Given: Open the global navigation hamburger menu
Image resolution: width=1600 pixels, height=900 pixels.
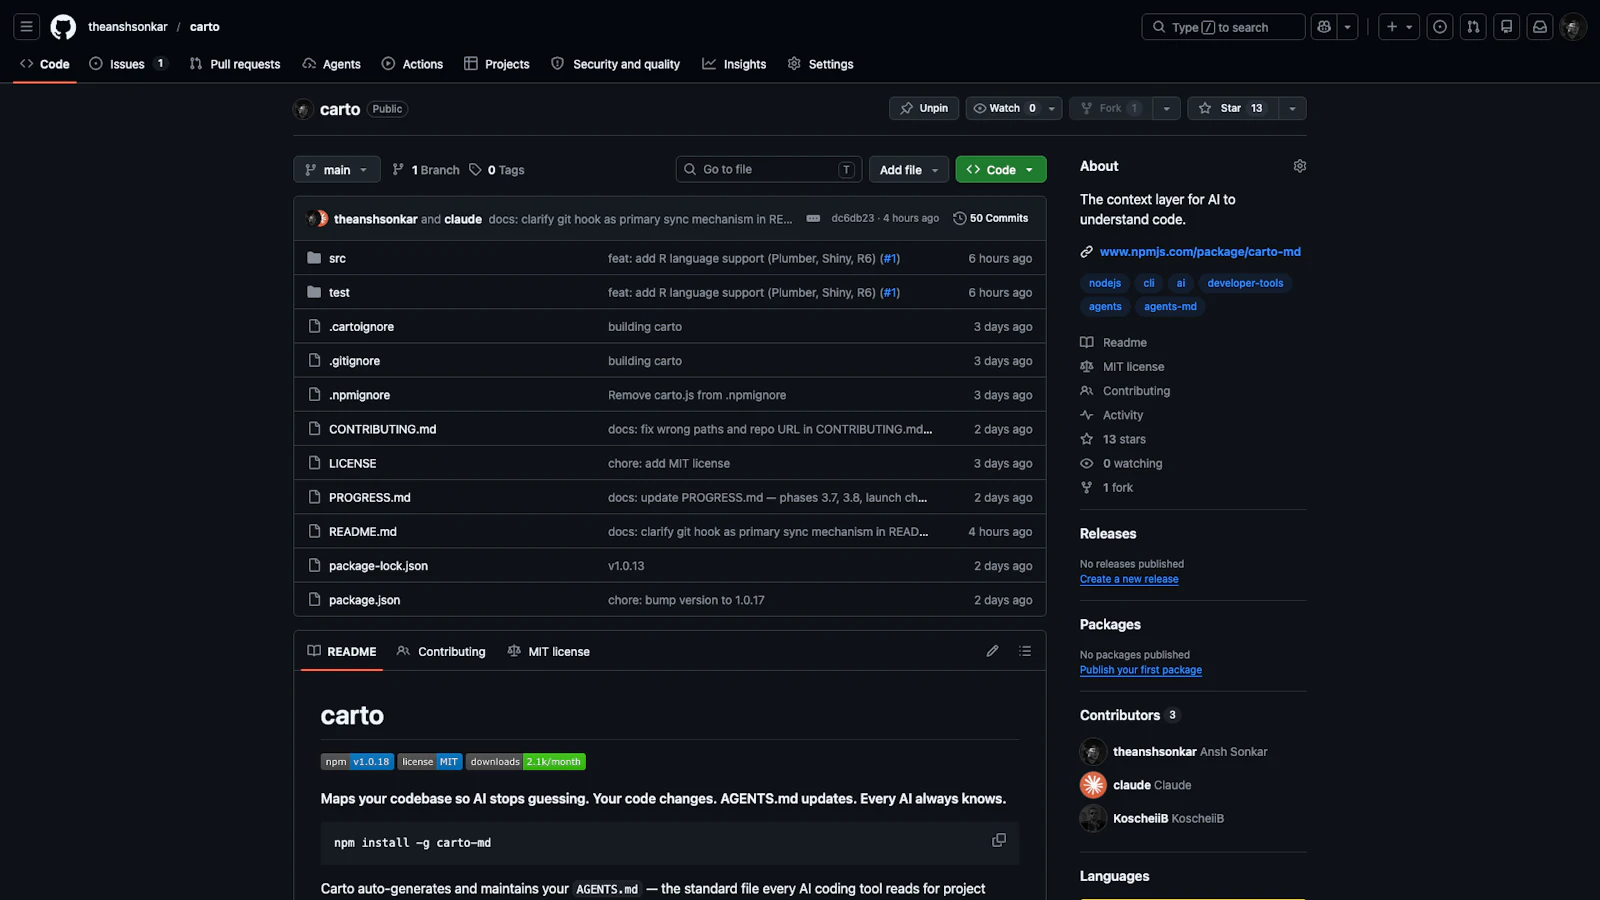Looking at the screenshot, I should pos(27,27).
